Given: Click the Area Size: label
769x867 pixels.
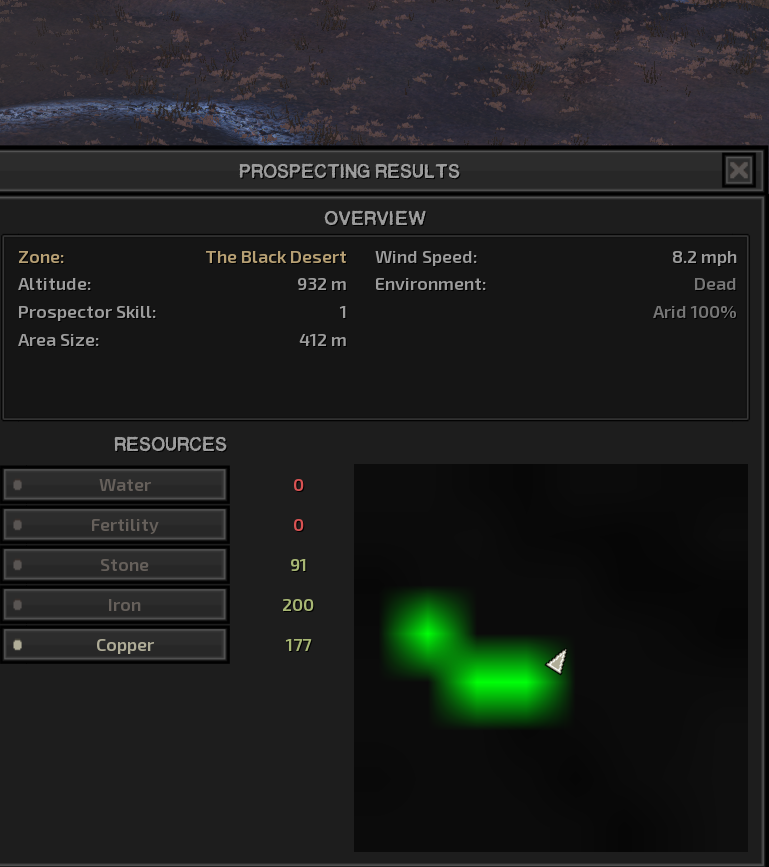Looking at the screenshot, I should click(x=58, y=340).
